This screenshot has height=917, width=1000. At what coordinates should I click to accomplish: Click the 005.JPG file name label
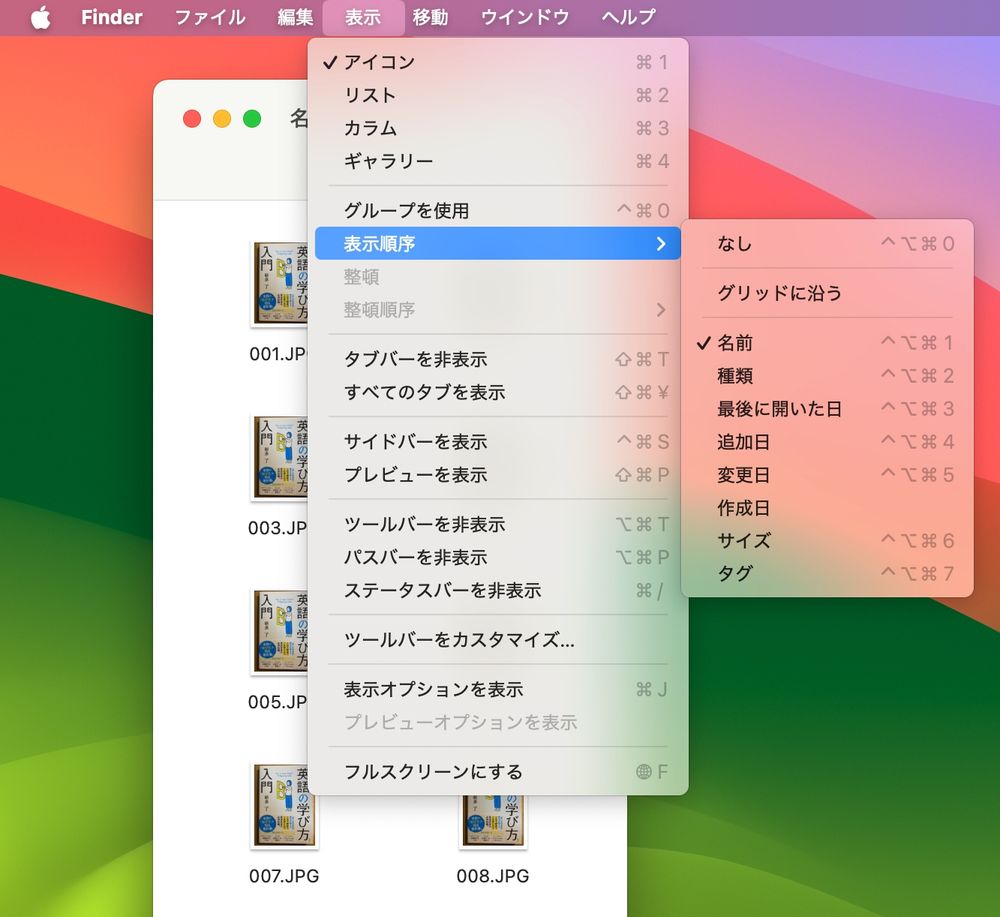pyautogui.click(x=277, y=702)
